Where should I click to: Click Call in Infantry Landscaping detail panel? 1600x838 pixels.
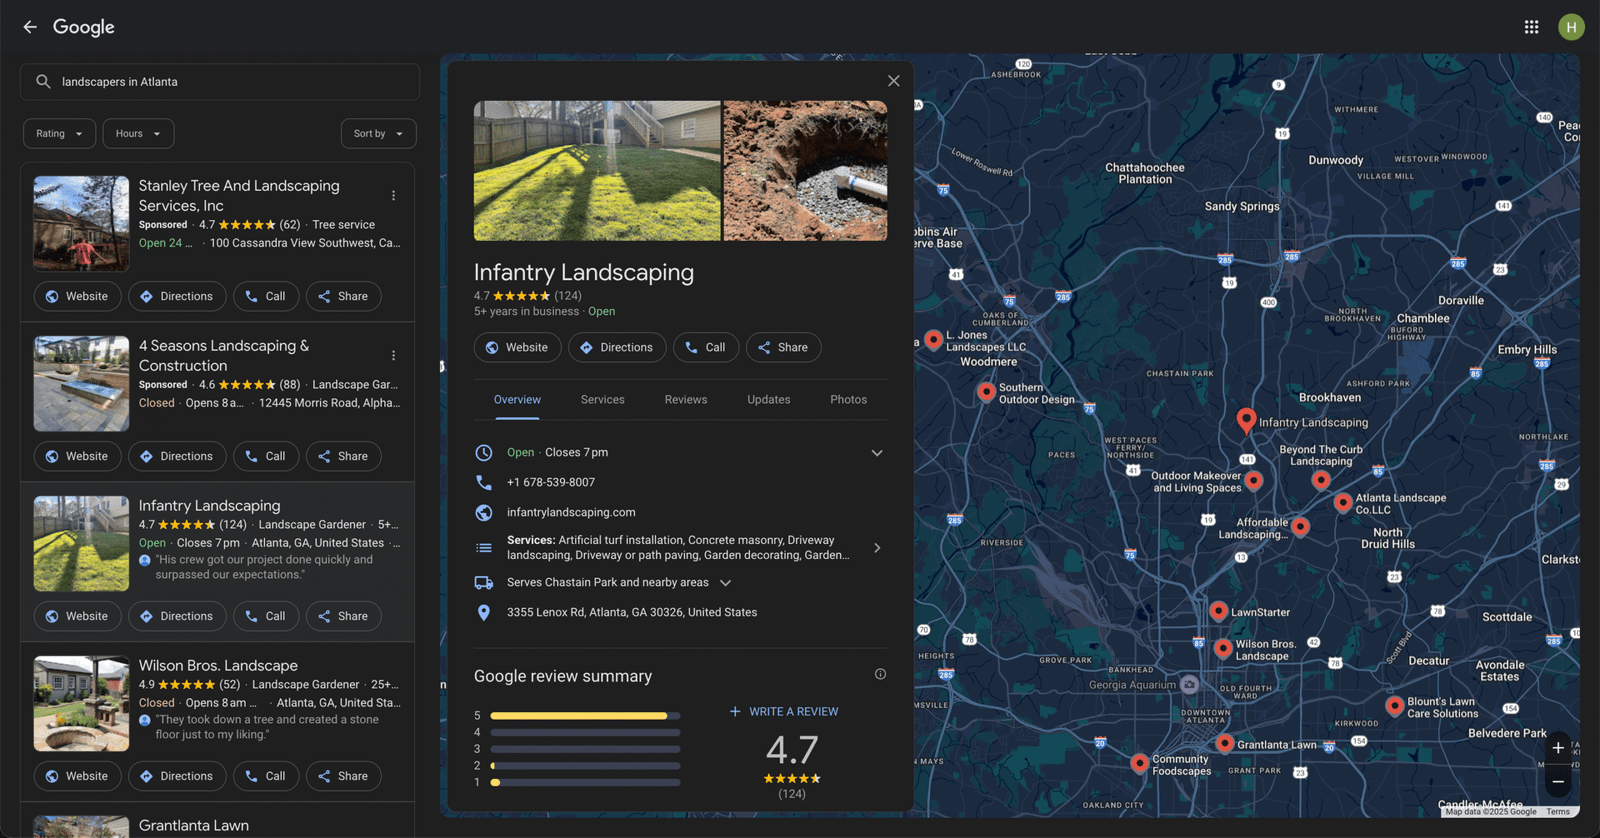coord(706,347)
